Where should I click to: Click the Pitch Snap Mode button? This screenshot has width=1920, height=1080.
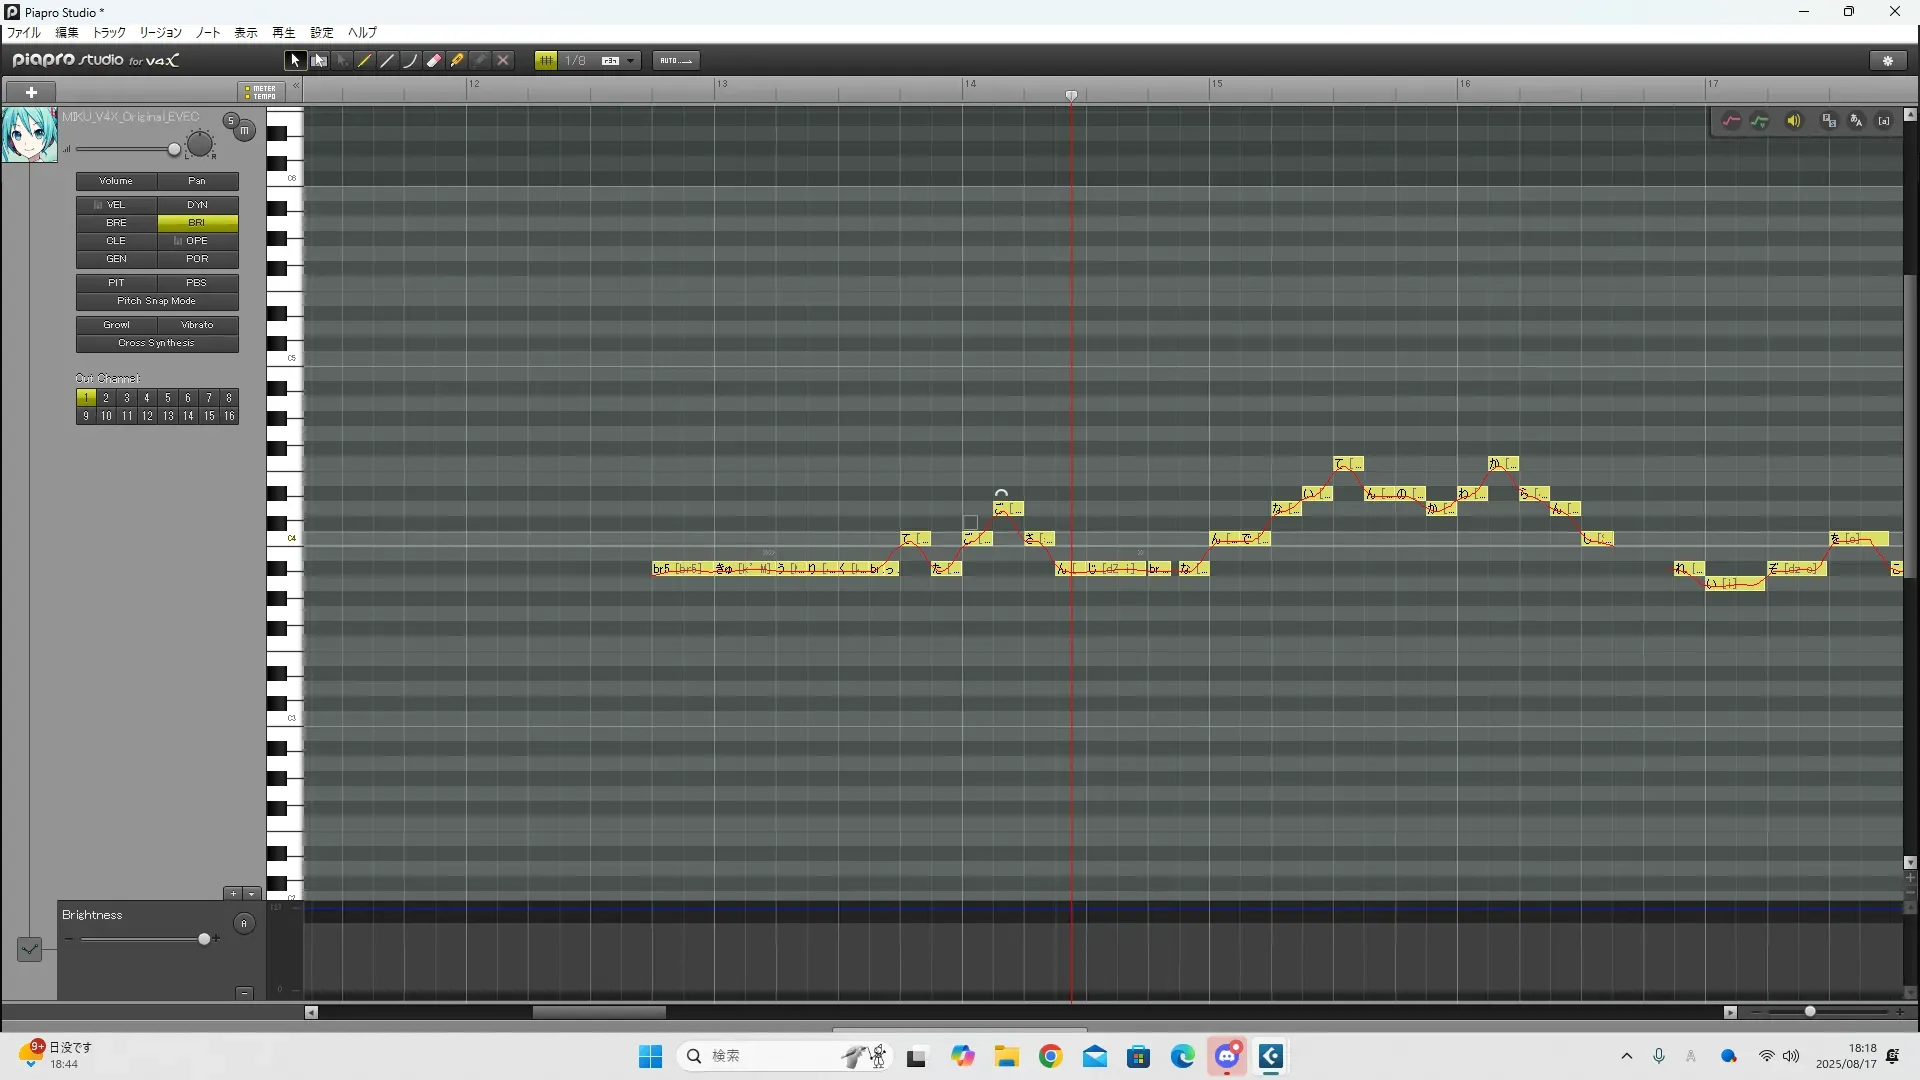[x=157, y=301]
